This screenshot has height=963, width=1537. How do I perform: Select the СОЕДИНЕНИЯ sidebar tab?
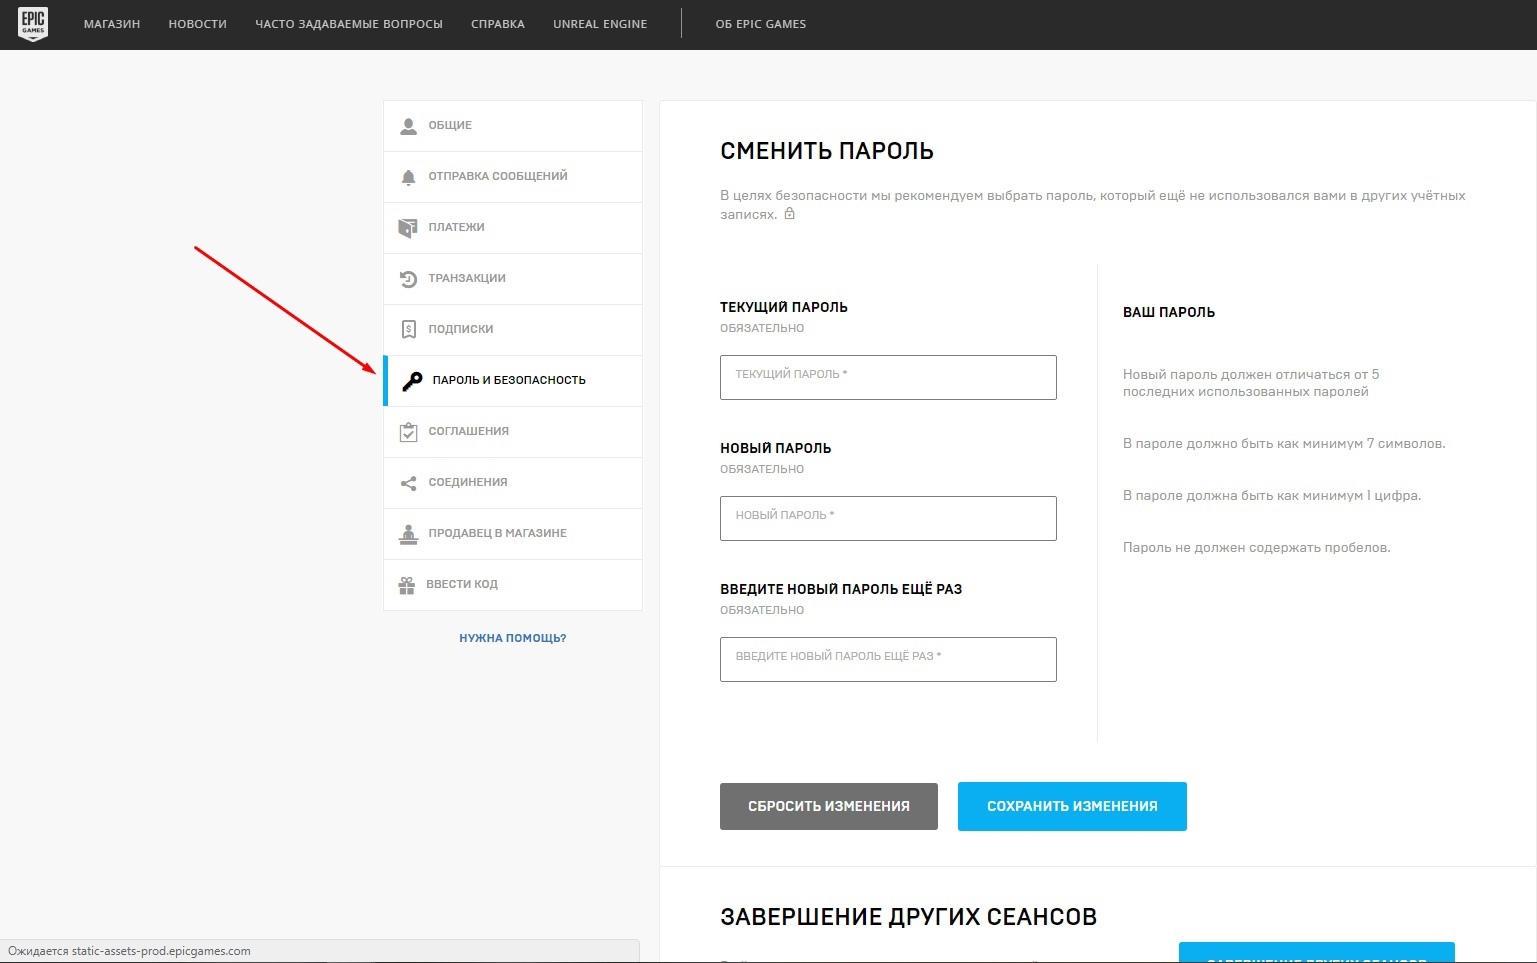513,483
